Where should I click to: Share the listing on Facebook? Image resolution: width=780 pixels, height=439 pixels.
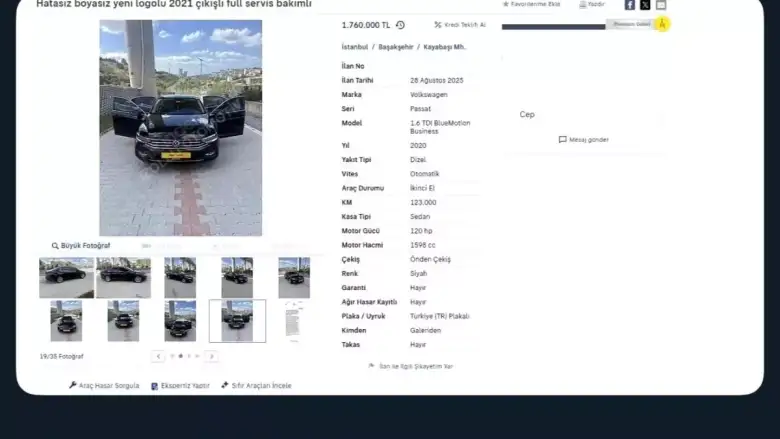(630, 5)
